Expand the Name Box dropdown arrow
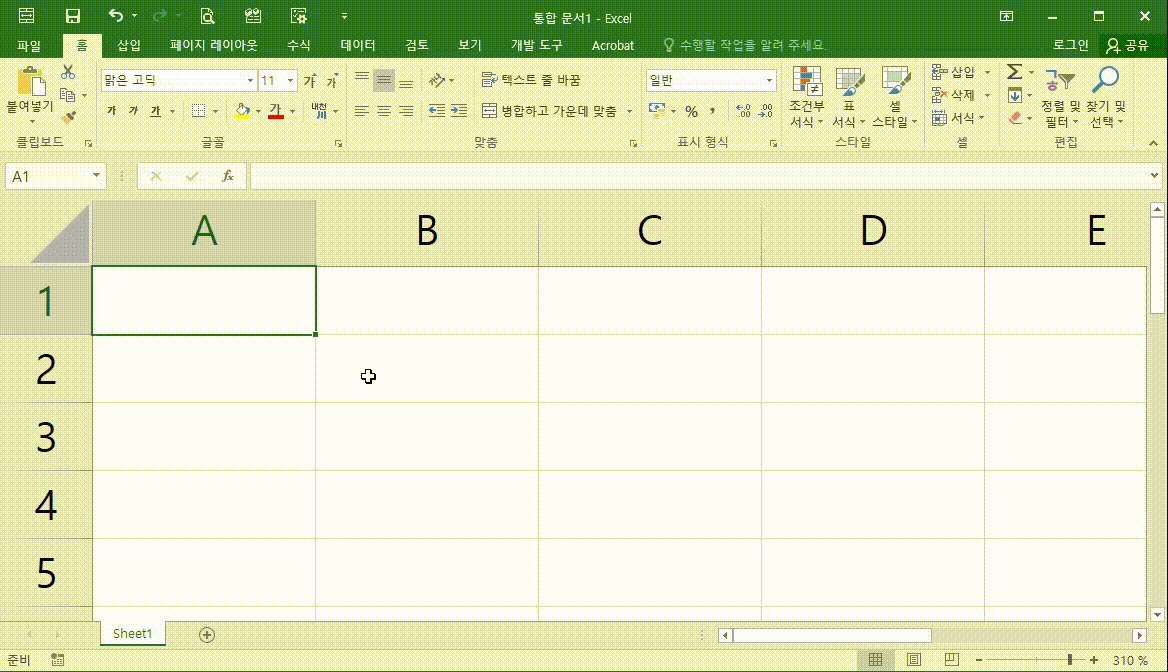This screenshot has height=672, width=1168. pyautogui.click(x=96, y=176)
